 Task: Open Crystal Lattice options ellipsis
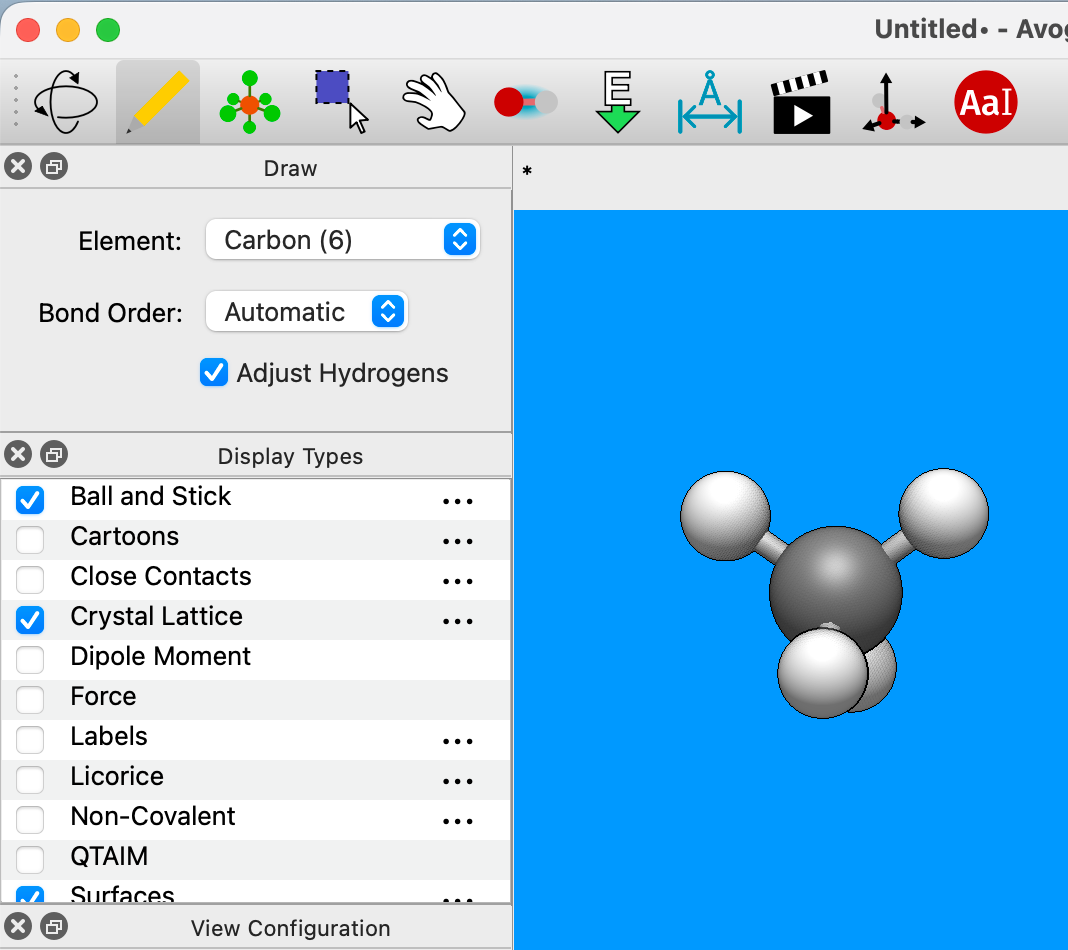[x=457, y=621]
